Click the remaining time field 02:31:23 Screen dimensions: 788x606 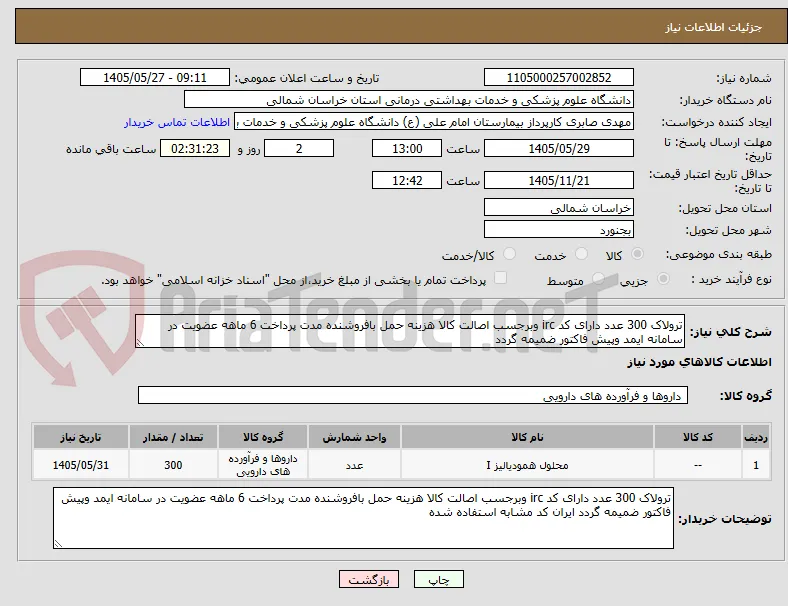click(x=195, y=148)
